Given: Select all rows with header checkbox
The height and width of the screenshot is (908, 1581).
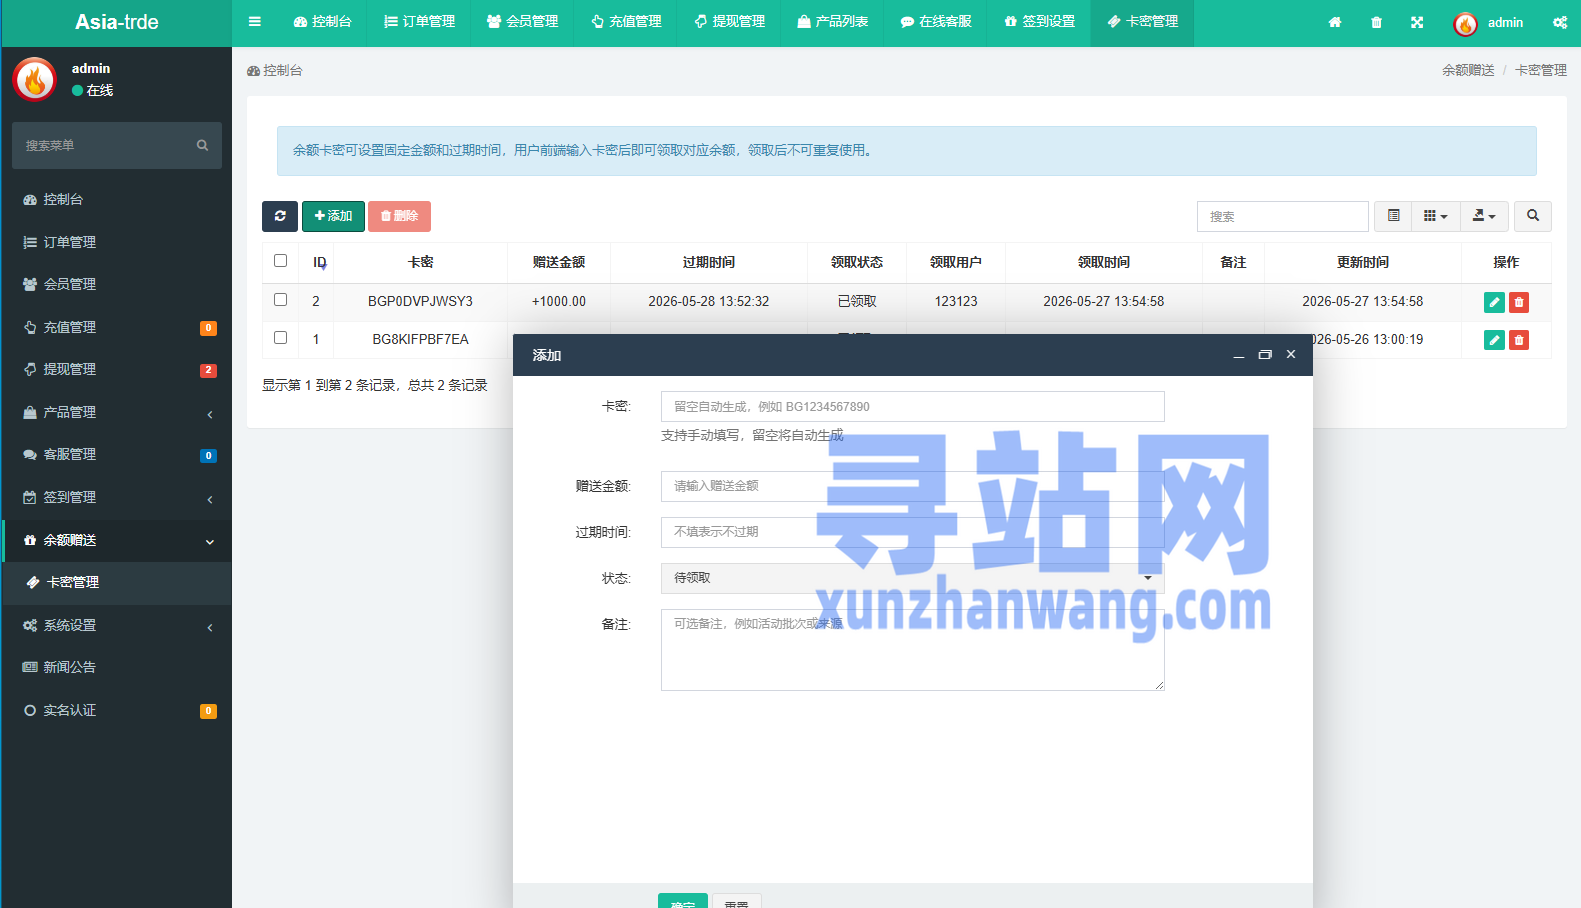Looking at the screenshot, I should [281, 261].
